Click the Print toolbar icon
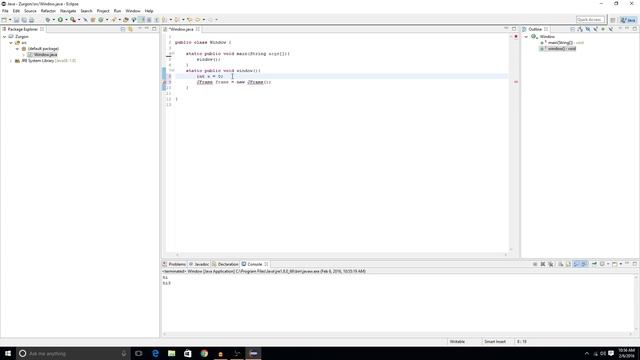This screenshot has height=360, width=640. [31, 20]
